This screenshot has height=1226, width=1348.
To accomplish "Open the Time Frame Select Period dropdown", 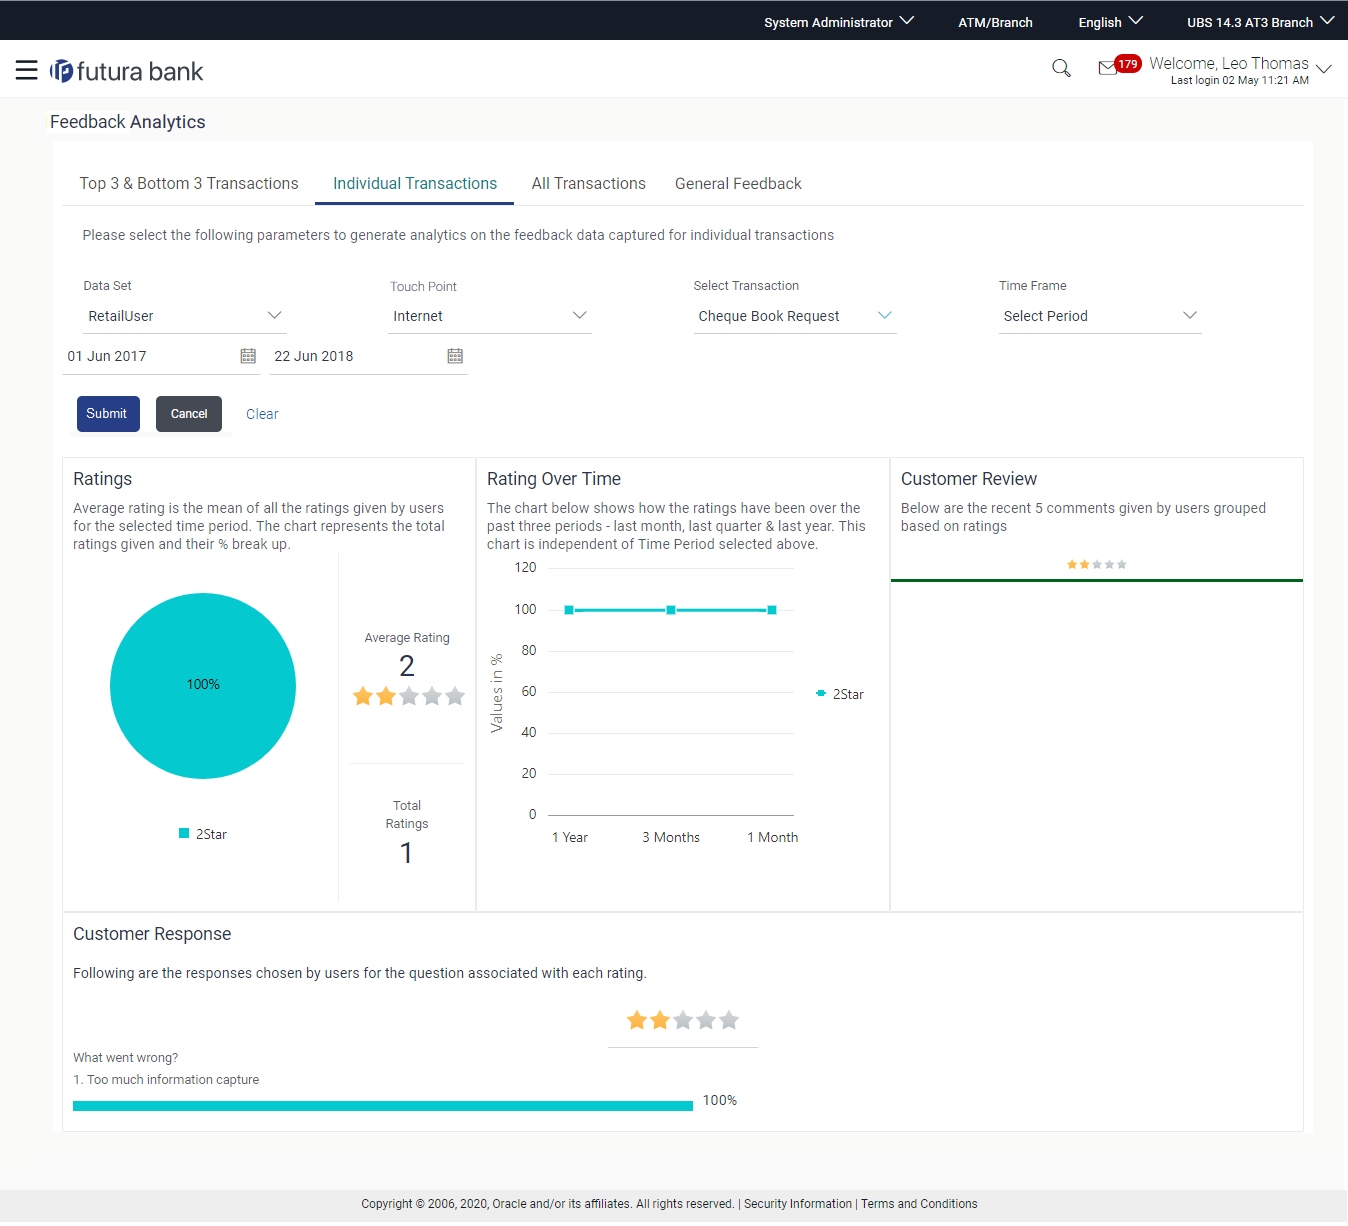I will [1100, 316].
